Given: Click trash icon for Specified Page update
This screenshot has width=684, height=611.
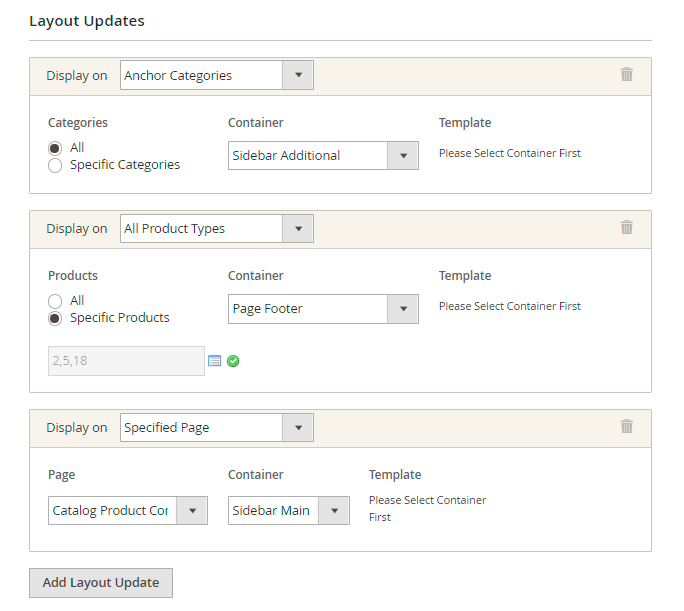Looking at the screenshot, I should [627, 426].
